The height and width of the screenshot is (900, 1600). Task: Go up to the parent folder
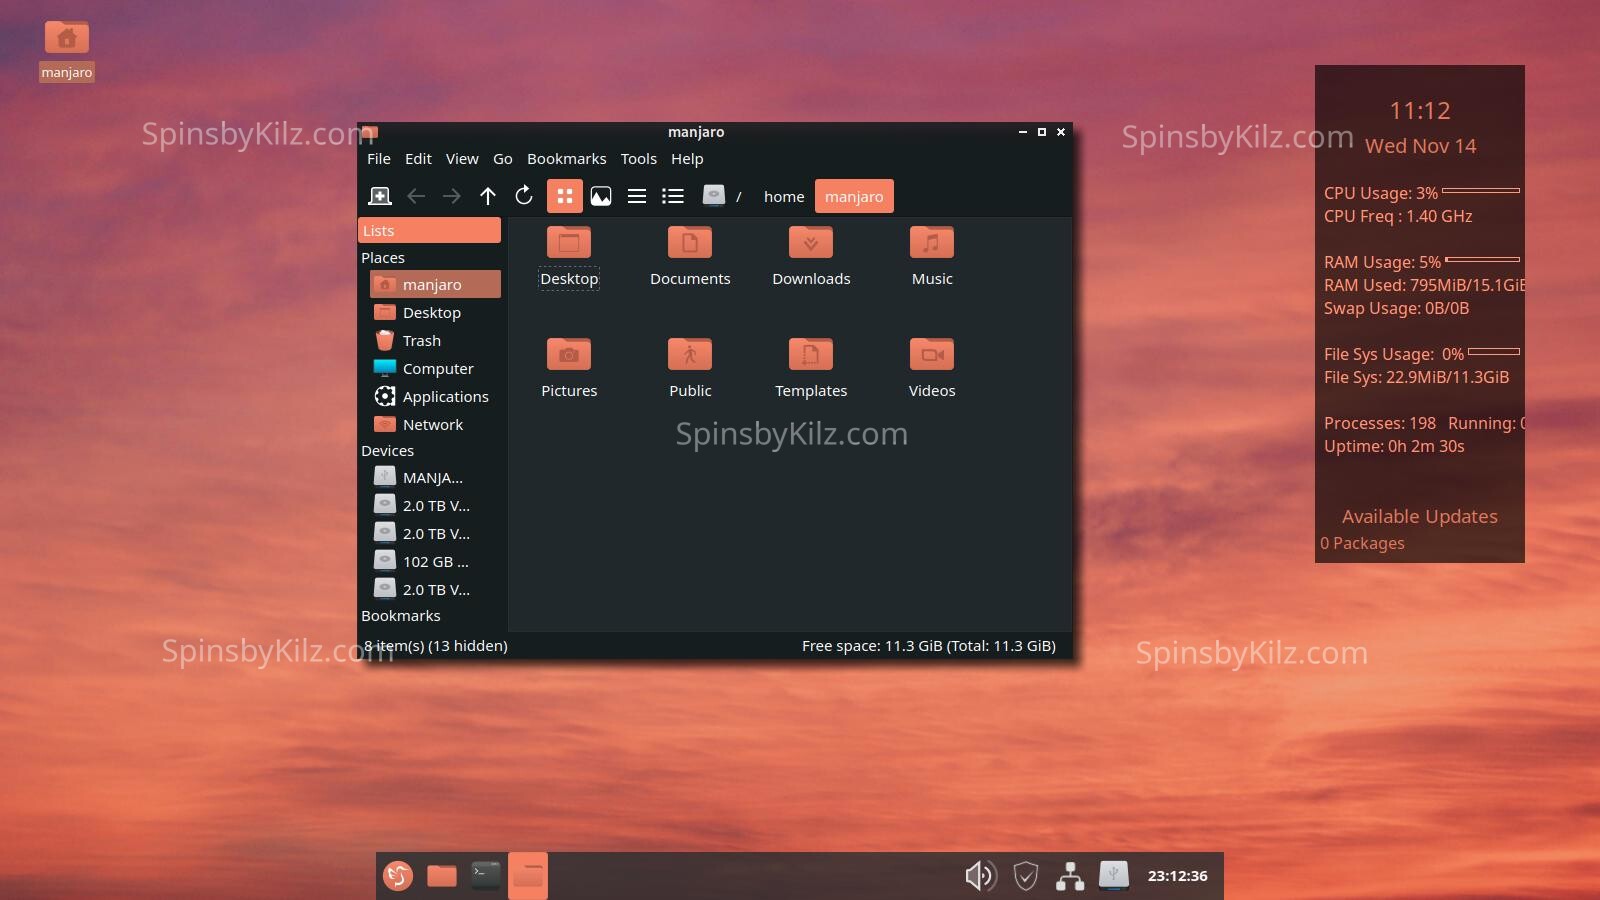488,196
